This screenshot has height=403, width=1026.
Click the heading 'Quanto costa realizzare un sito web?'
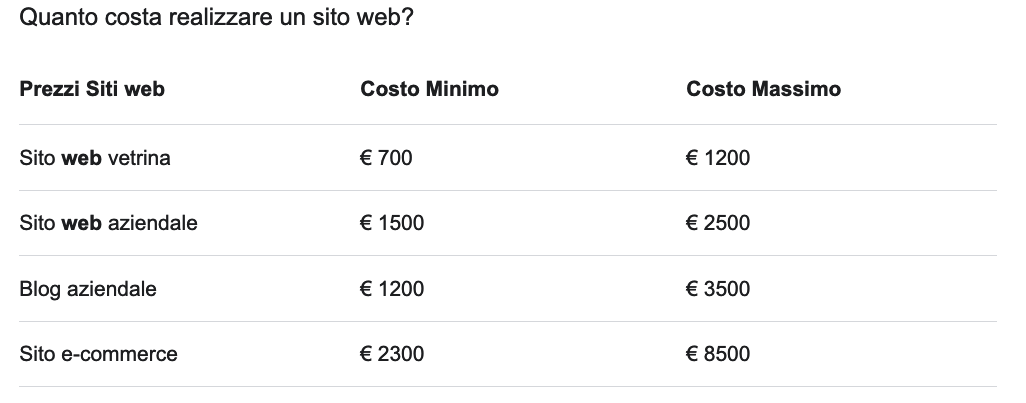click(216, 18)
